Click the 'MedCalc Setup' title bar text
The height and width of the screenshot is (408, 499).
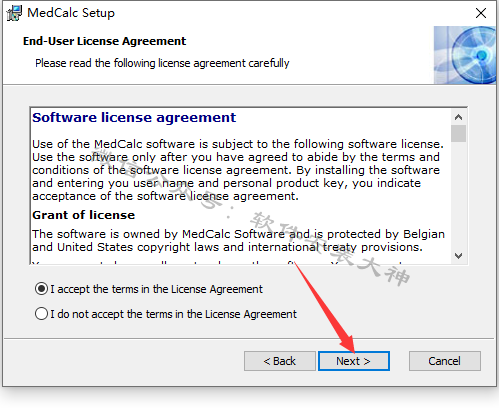click(x=71, y=13)
